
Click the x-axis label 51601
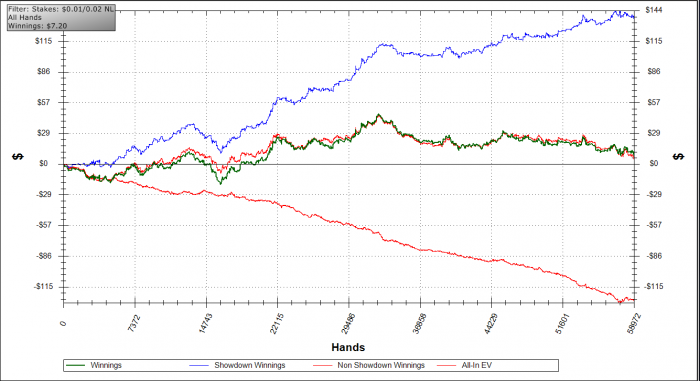point(561,325)
